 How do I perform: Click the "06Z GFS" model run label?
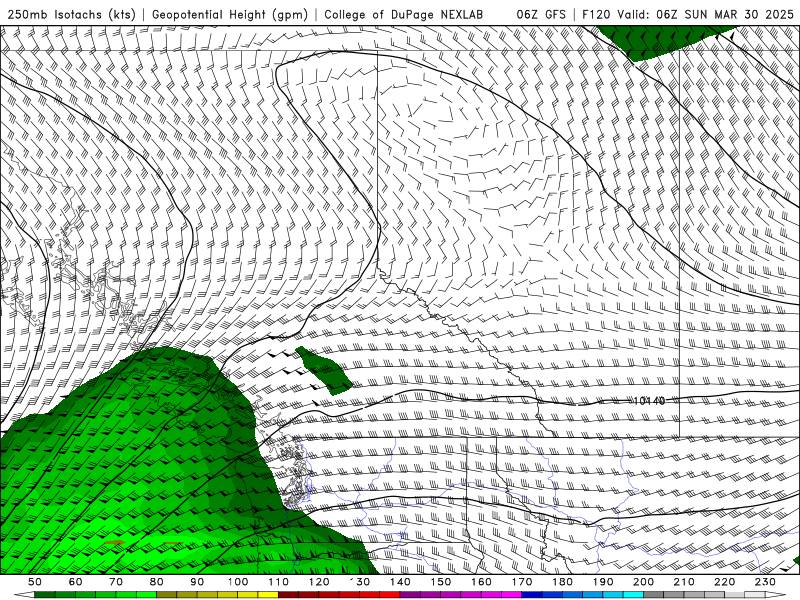(x=541, y=14)
